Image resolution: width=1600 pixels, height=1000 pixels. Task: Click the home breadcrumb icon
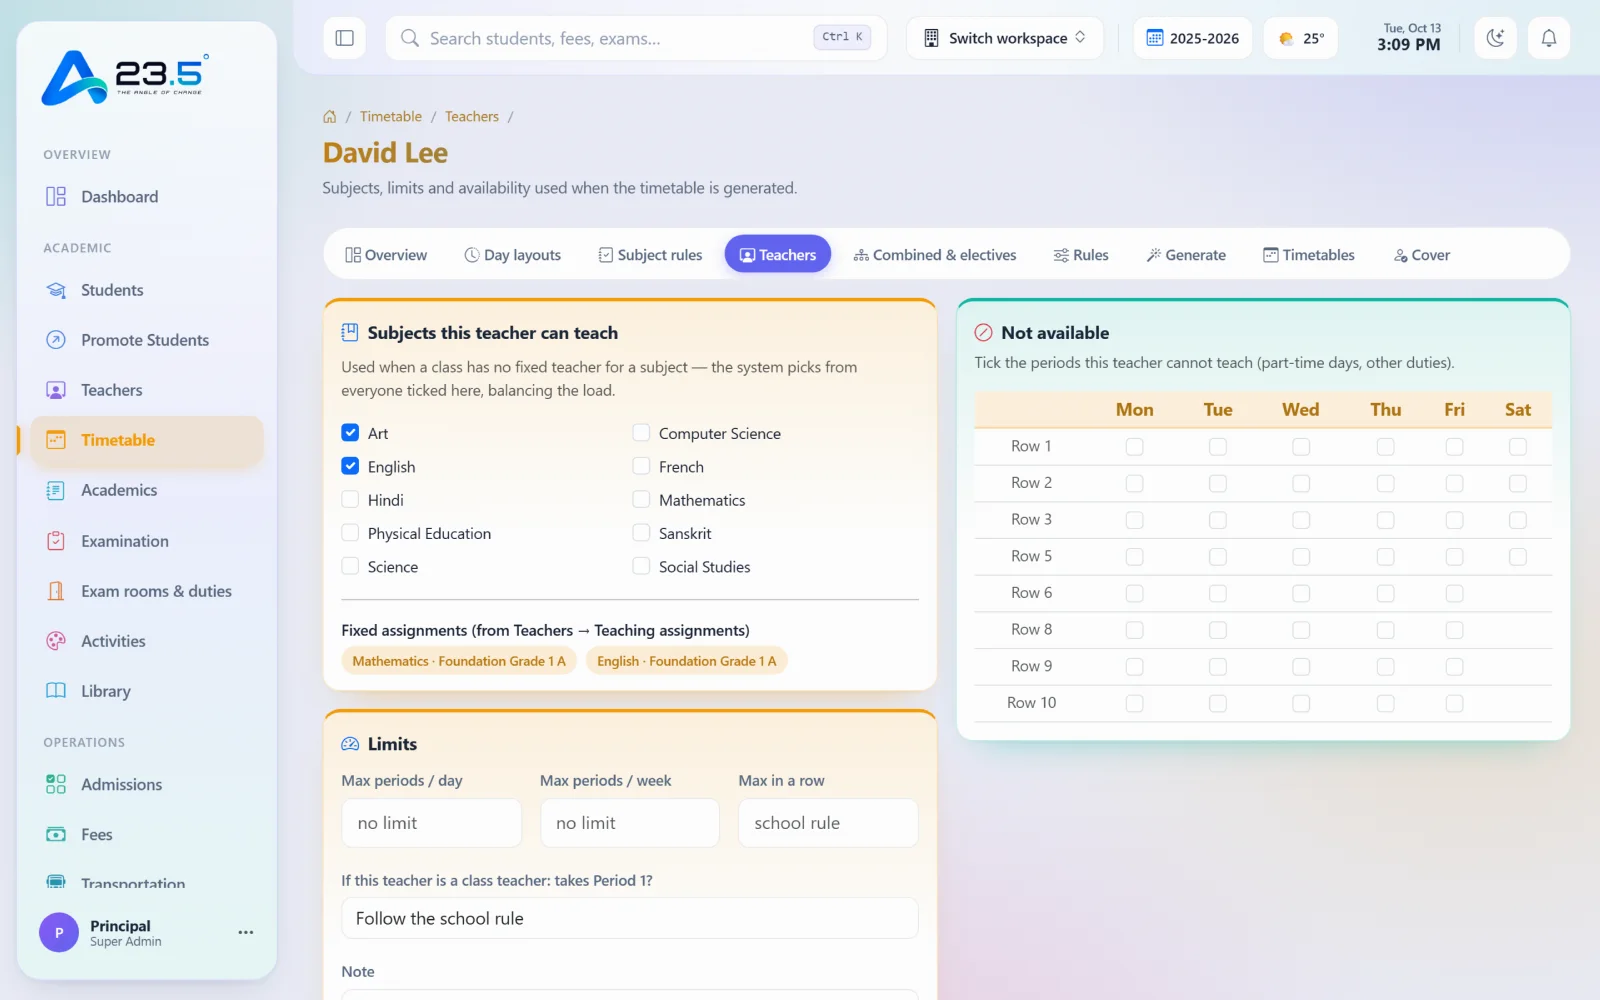coord(330,117)
